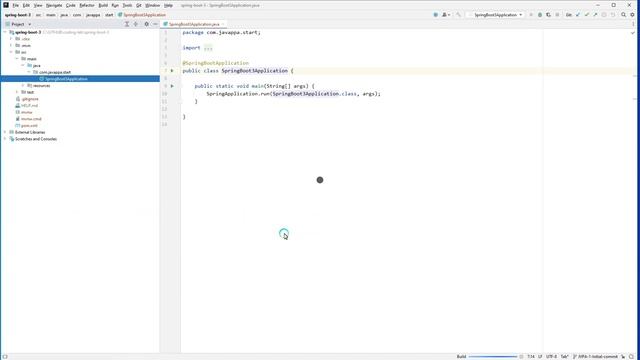Open the Build menu
640x360 pixels.
[103, 5]
